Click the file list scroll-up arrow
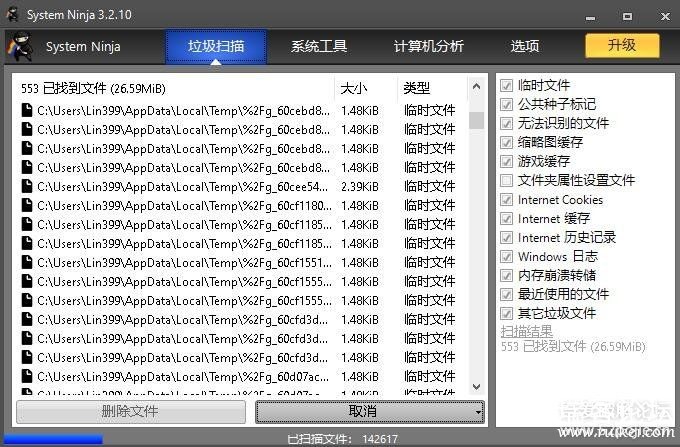The height and width of the screenshot is (447, 680). click(x=476, y=86)
